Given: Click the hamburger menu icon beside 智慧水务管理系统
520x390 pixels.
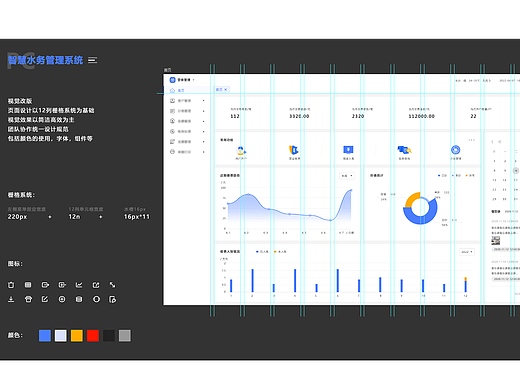Looking at the screenshot, I should coord(93,60).
